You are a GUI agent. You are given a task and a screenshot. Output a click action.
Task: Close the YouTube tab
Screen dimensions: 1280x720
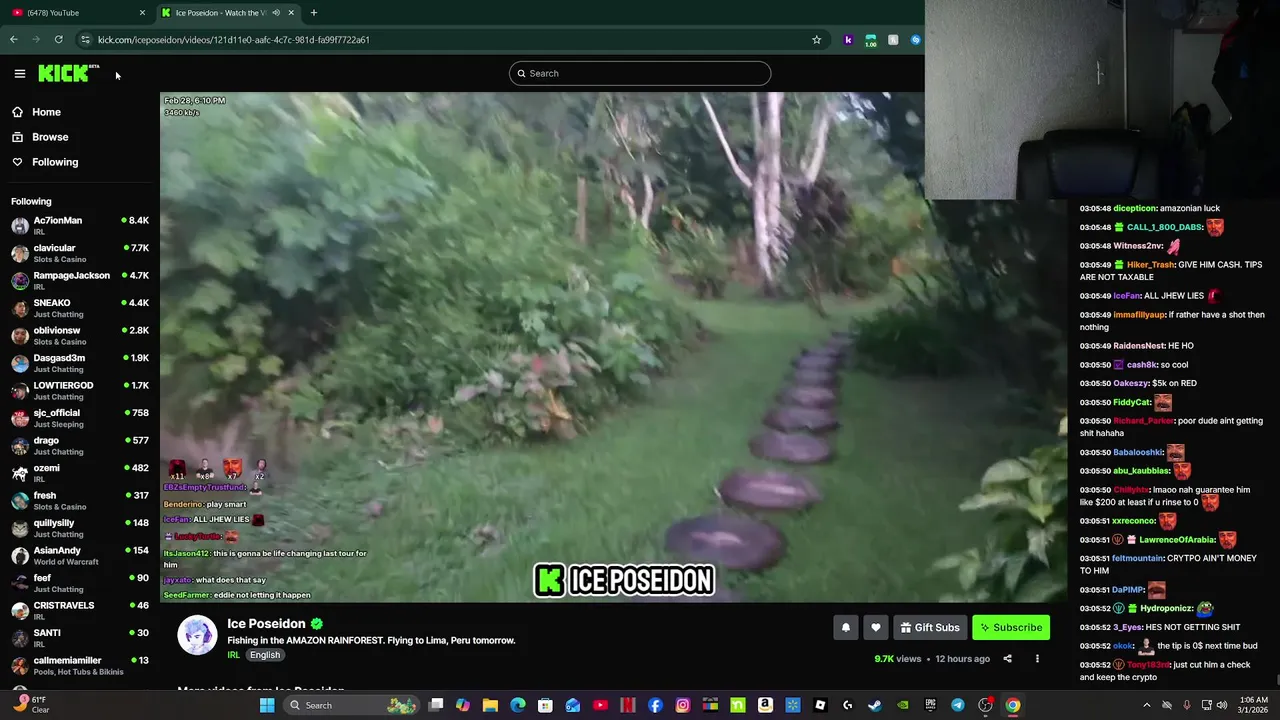(142, 13)
